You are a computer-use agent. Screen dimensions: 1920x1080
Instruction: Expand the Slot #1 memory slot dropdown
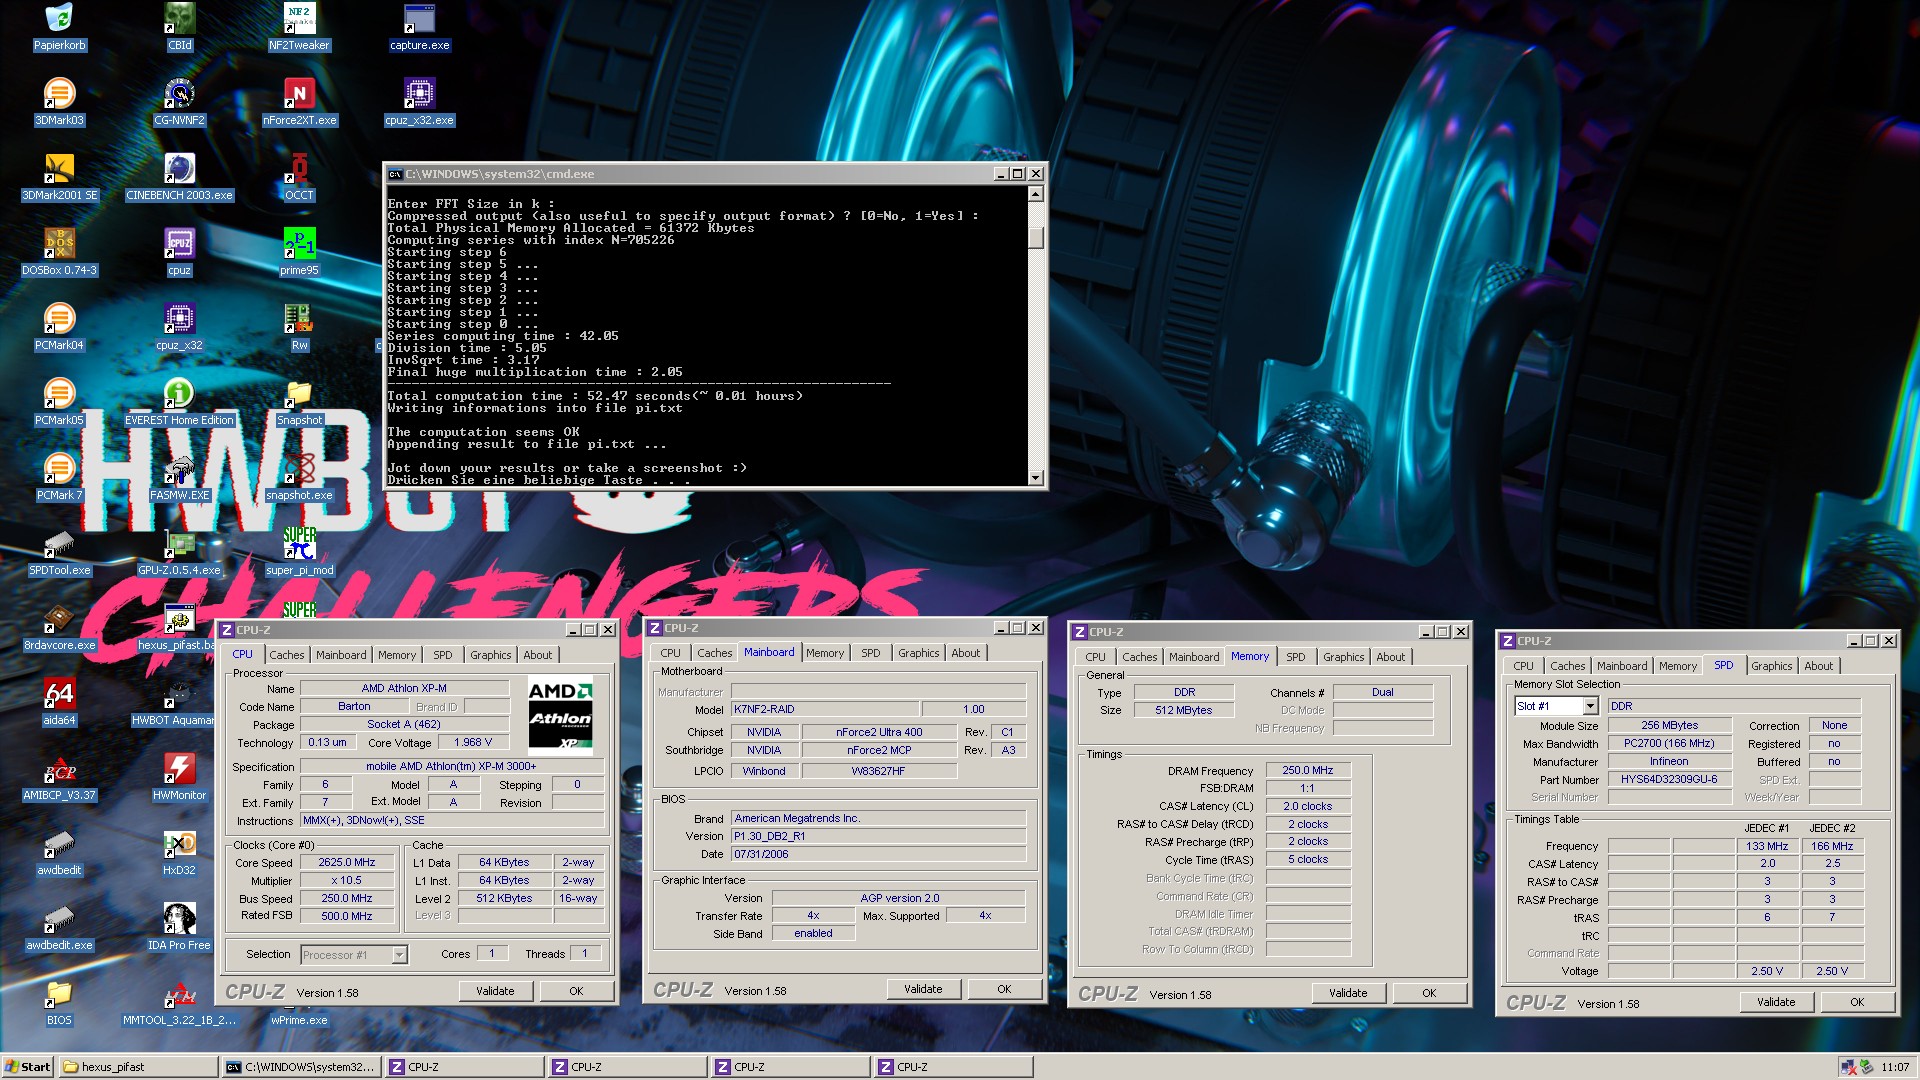[1556, 706]
